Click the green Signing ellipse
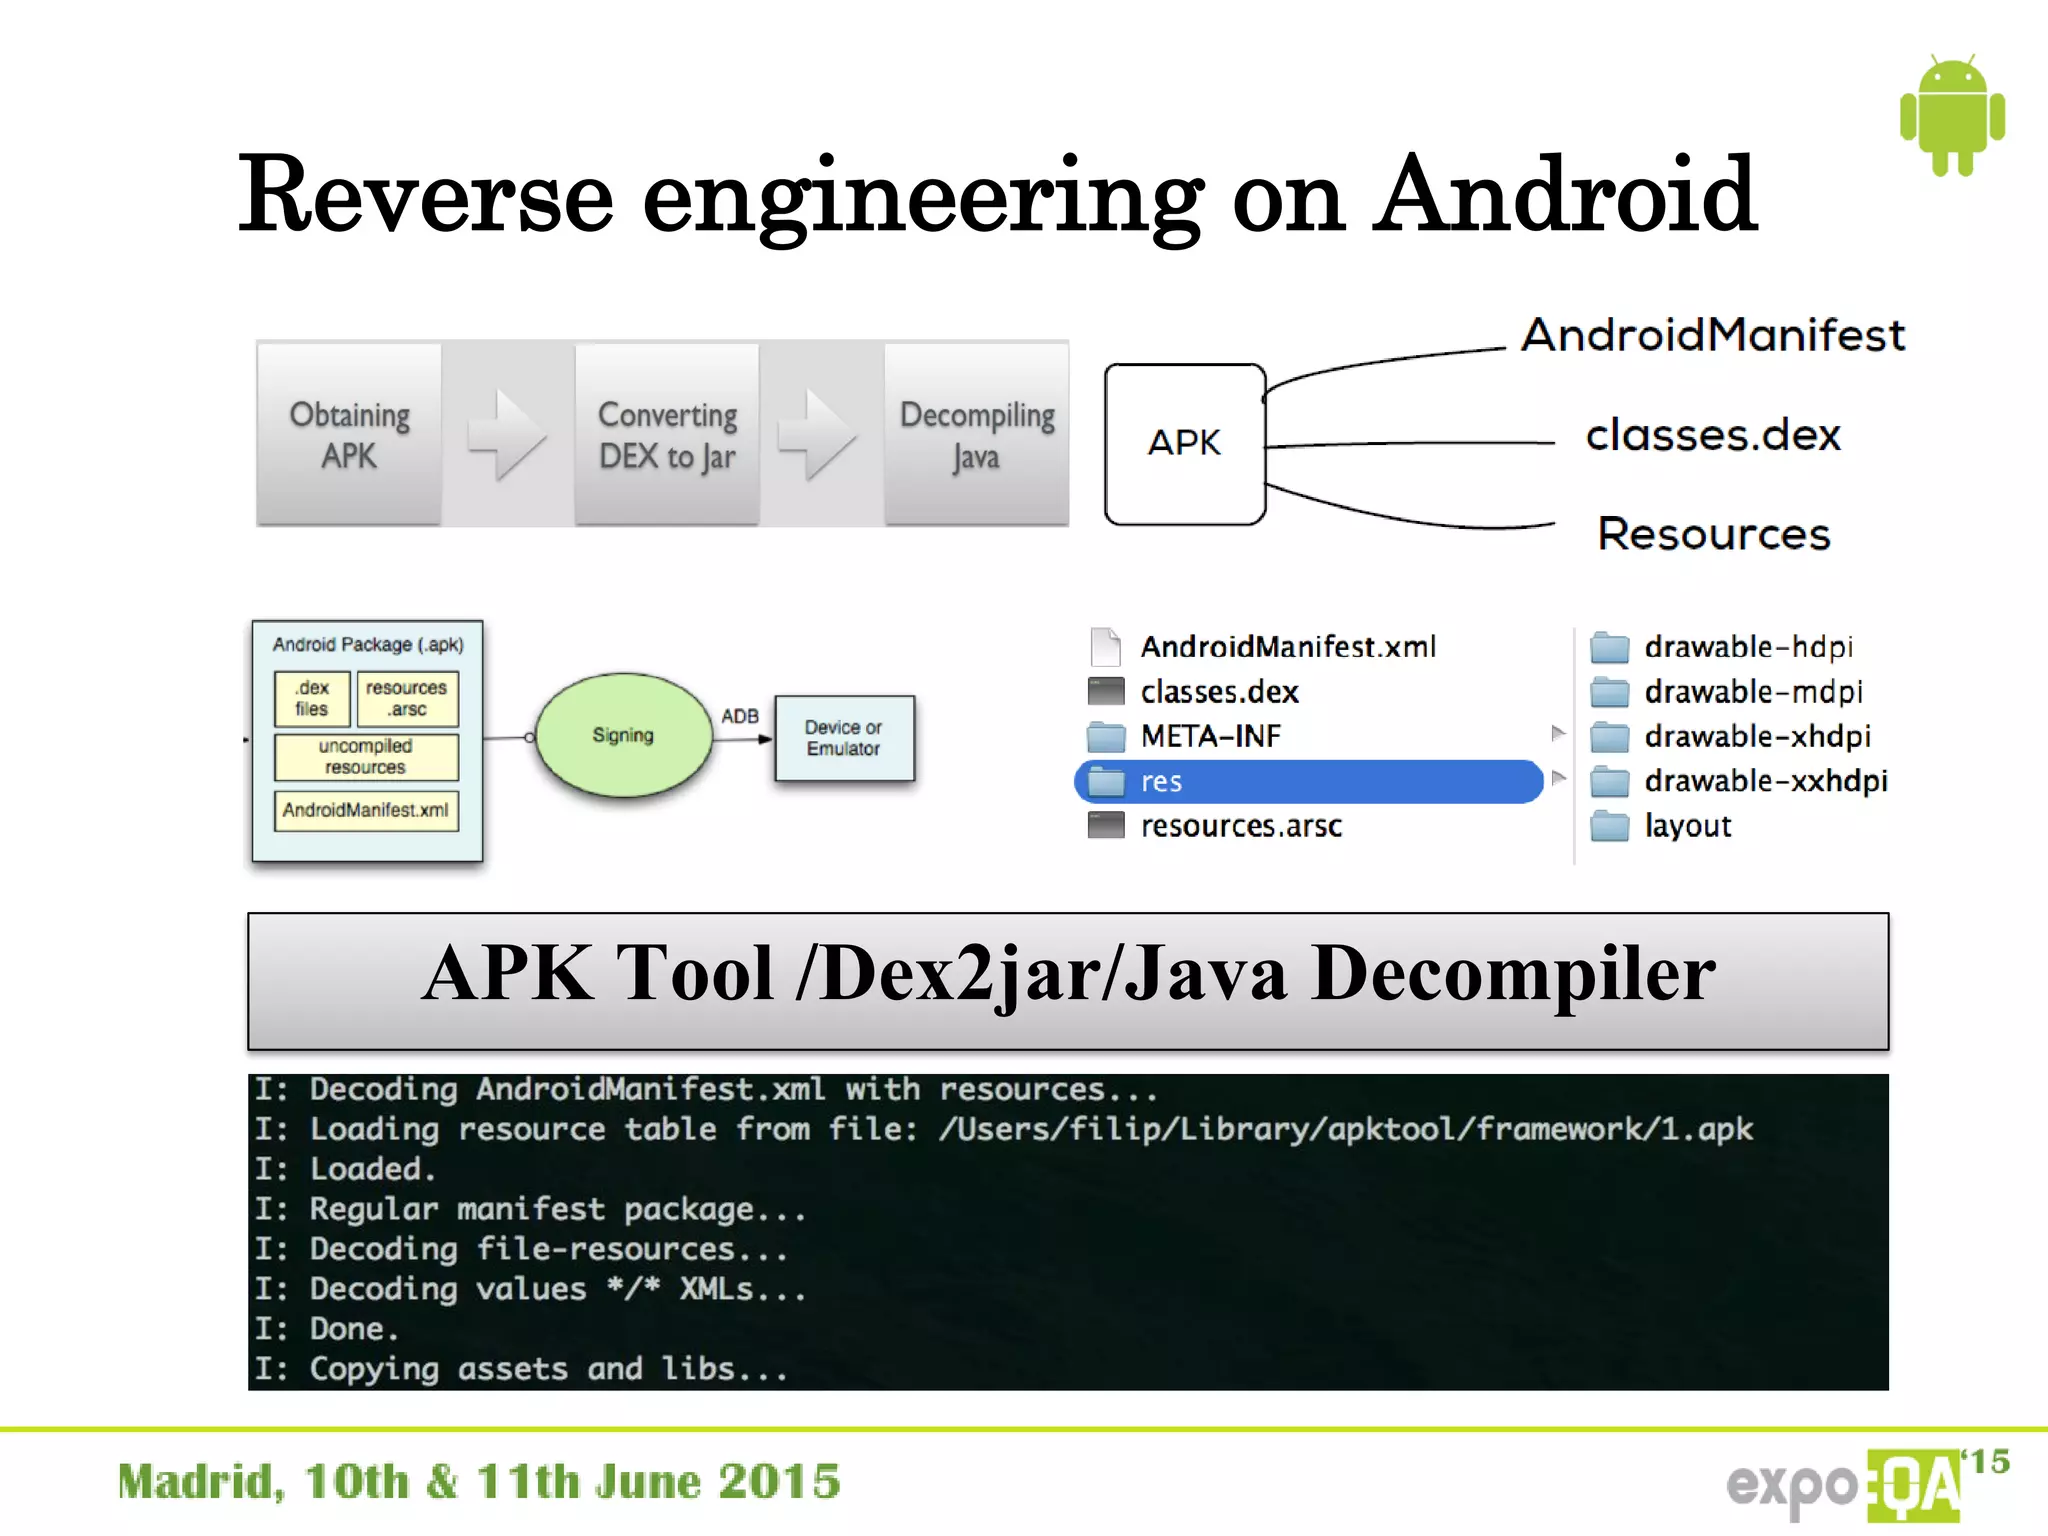 click(x=623, y=735)
